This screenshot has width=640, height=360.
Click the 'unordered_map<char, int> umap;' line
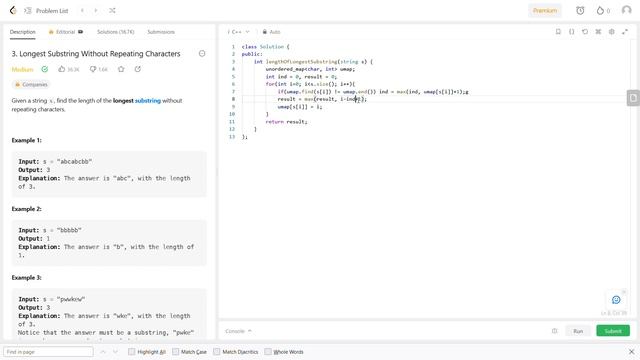click(310, 69)
